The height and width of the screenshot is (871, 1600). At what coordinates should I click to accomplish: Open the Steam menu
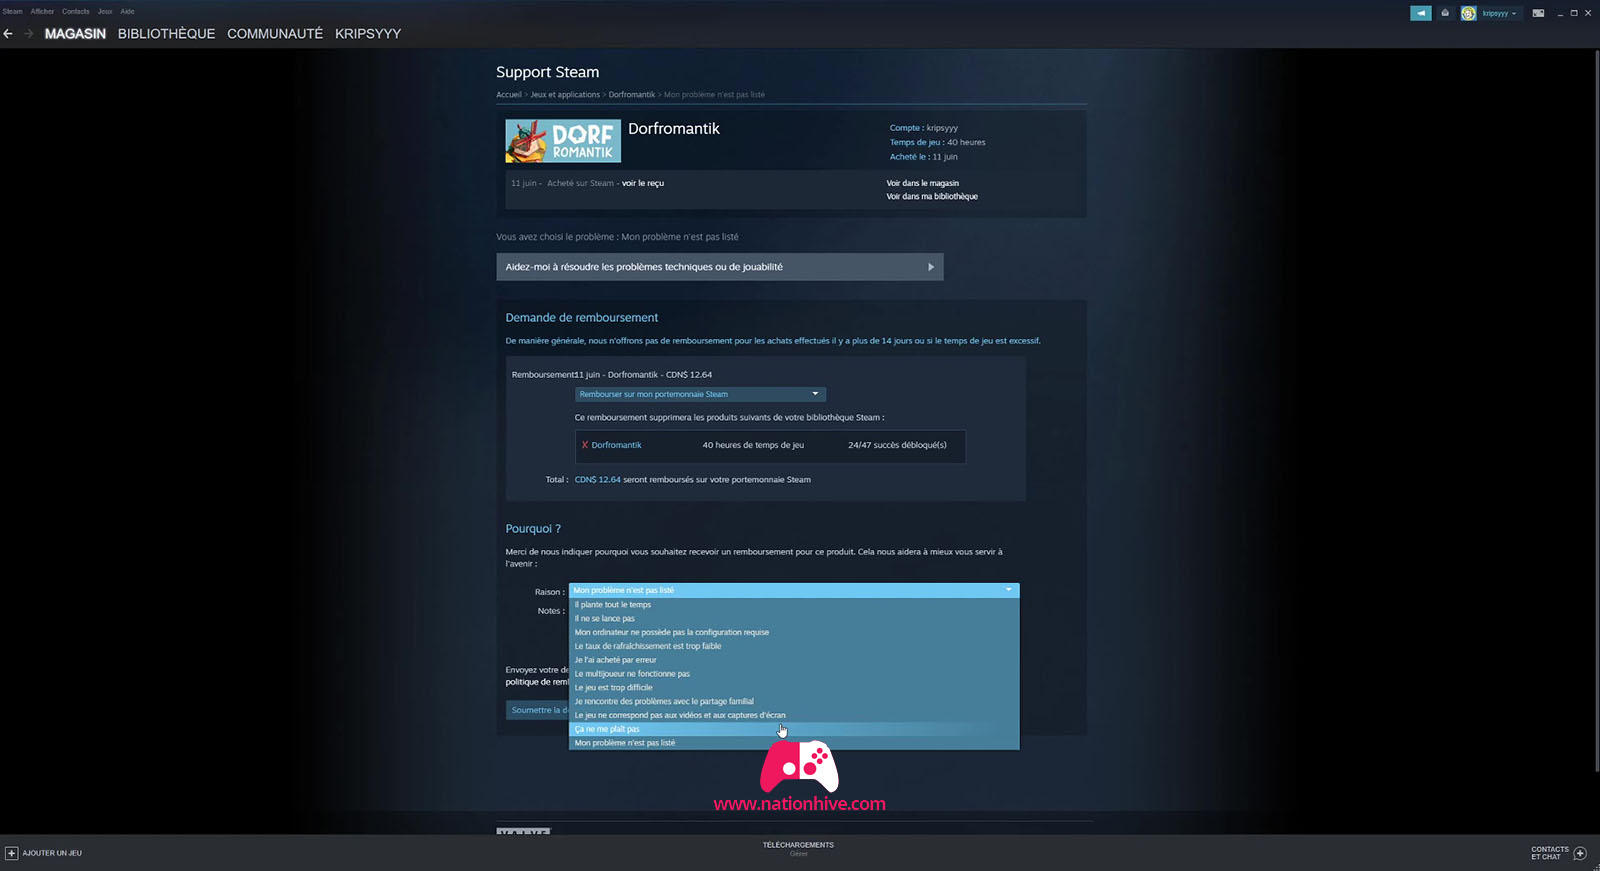pyautogui.click(x=12, y=12)
